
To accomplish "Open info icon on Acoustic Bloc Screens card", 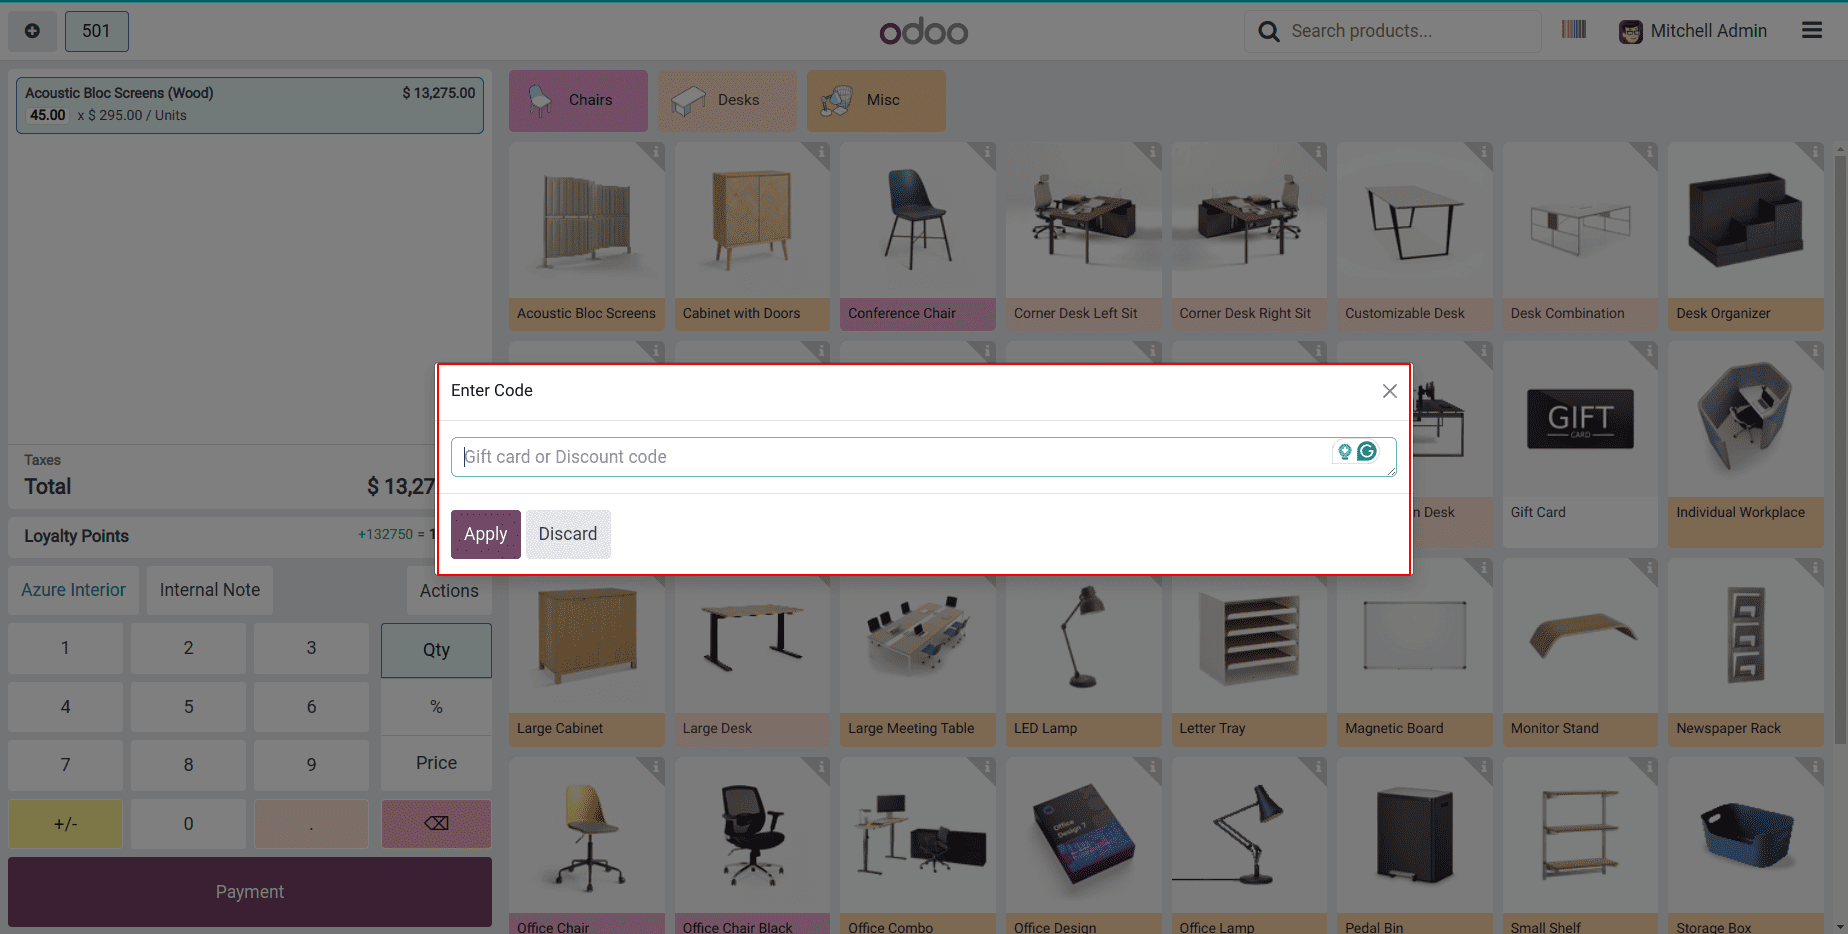I will click(x=655, y=152).
